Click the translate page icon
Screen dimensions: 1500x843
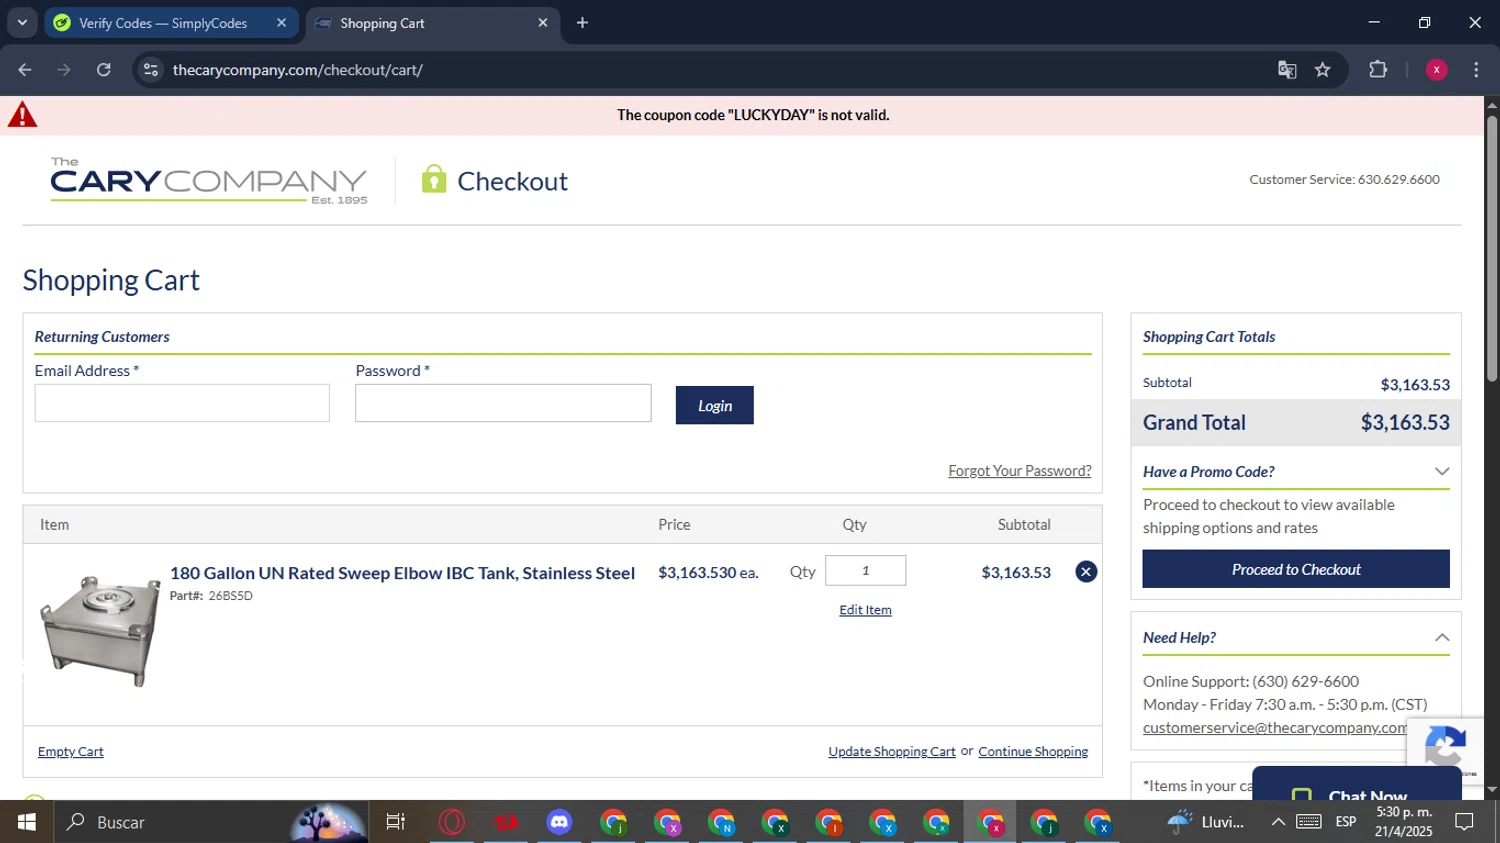click(x=1287, y=70)
